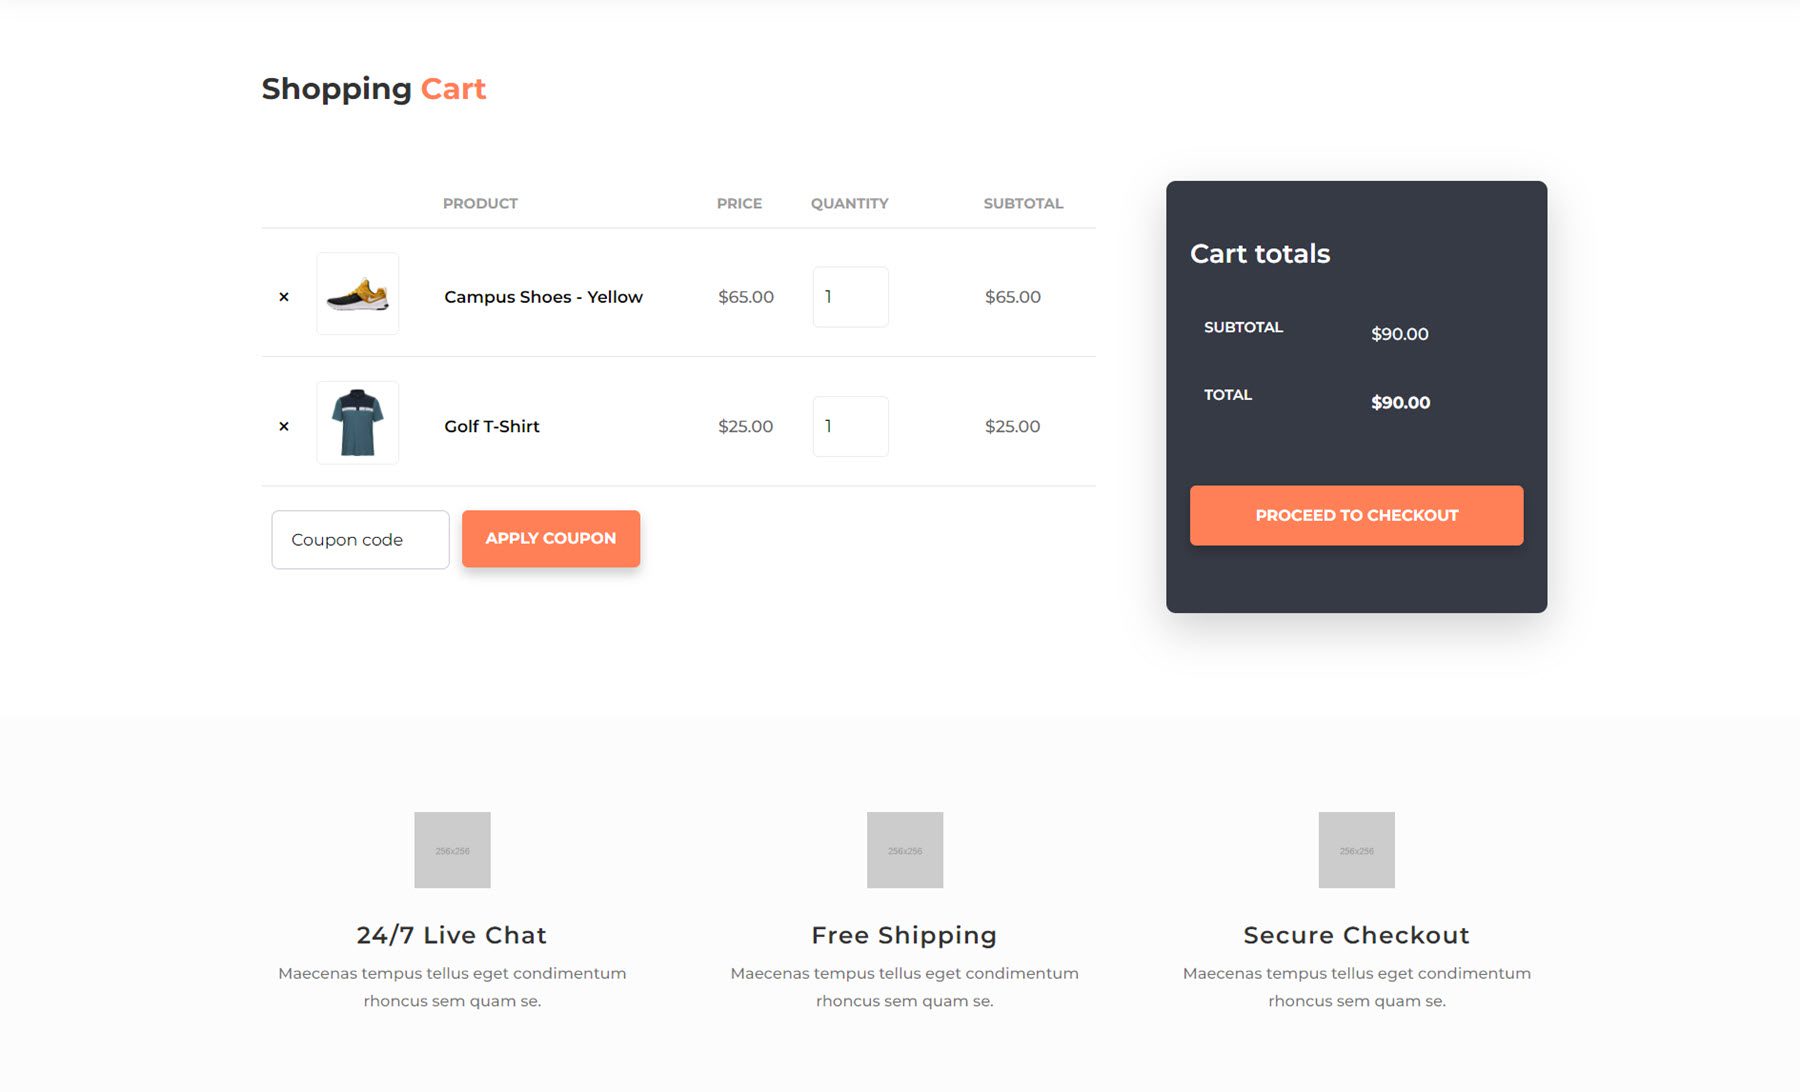Select the Campus Shoes quantity field
Viewport: 1800px width, 1092px height.
(x=850, y=296)
